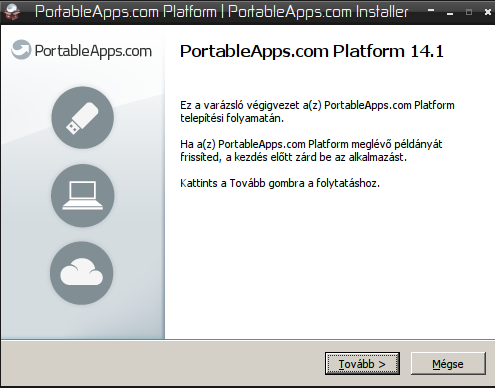
Task: Click the 'Kattints a Tovább gombra' instruction text
Action: coord(280,183)
